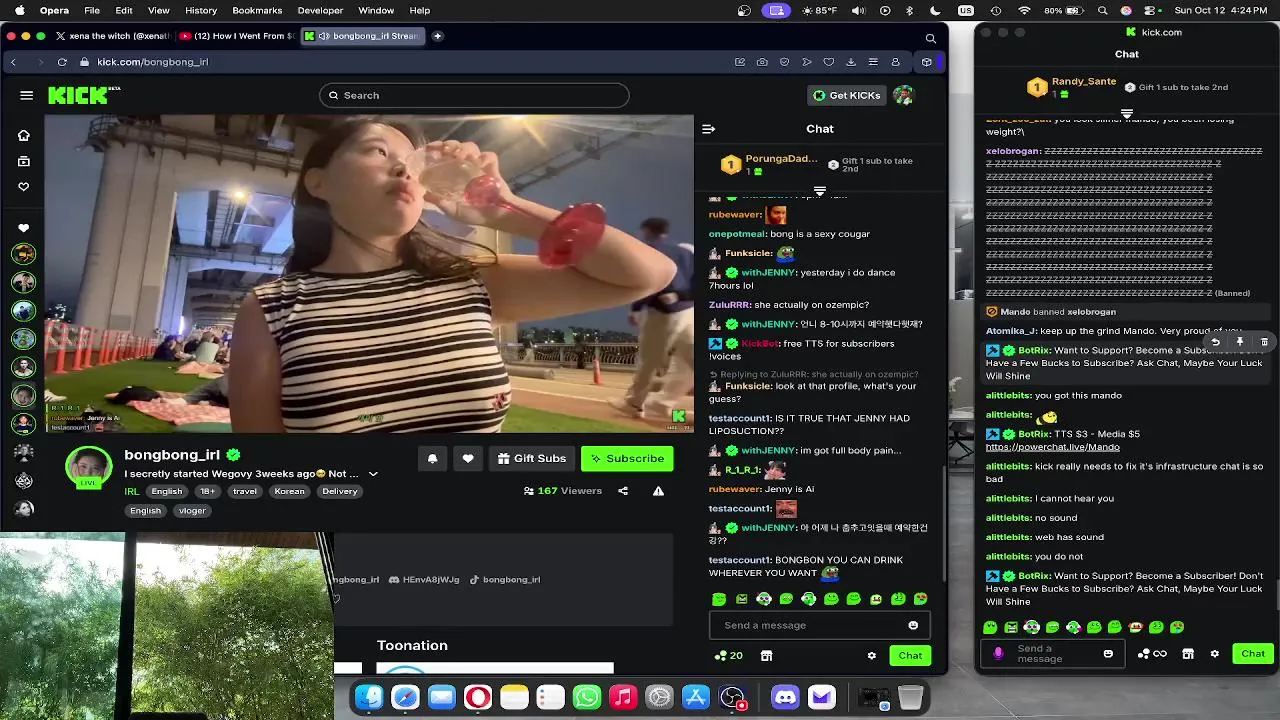The height and width of the screenshot is (720, 1280).
Task: Click the trash delete icon on Atomika_J message
Action: (x=1264, y=342)
